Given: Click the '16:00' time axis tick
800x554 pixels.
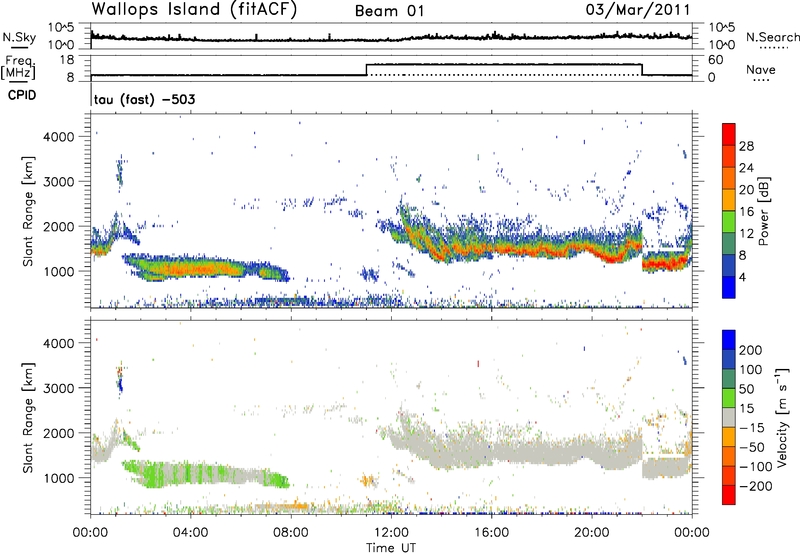Looking at the screenshot, I should [491, 533].
